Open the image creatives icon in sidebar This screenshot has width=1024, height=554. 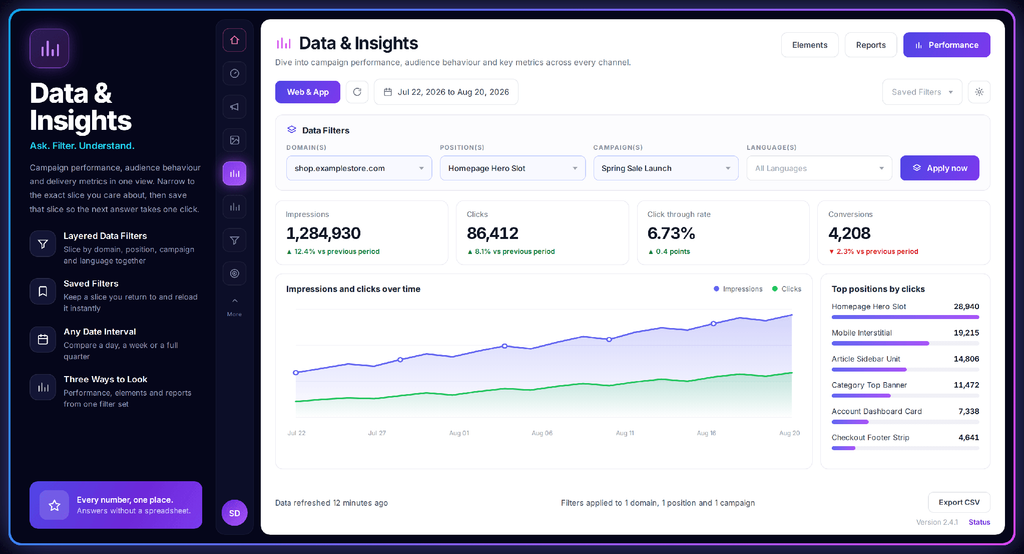coord(234,140)
